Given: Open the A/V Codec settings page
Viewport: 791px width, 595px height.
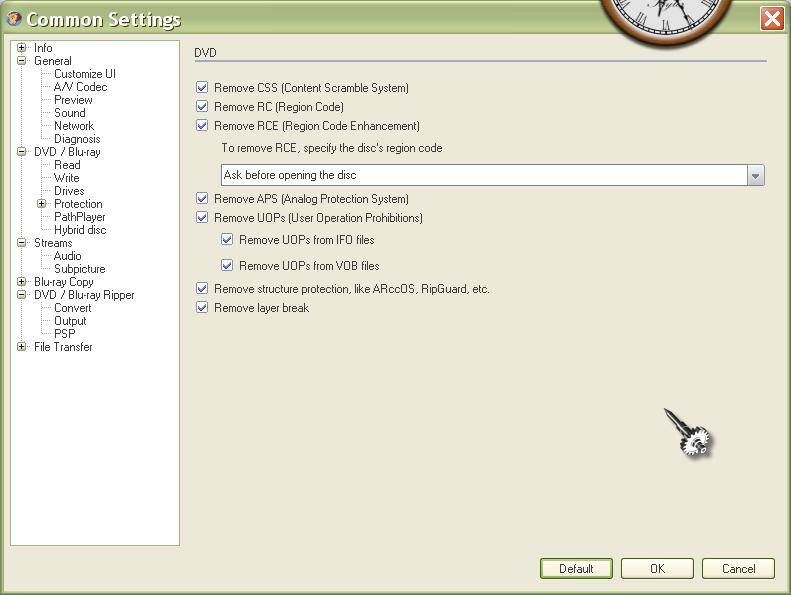Looking at the screenshot, I should [80, 87].
